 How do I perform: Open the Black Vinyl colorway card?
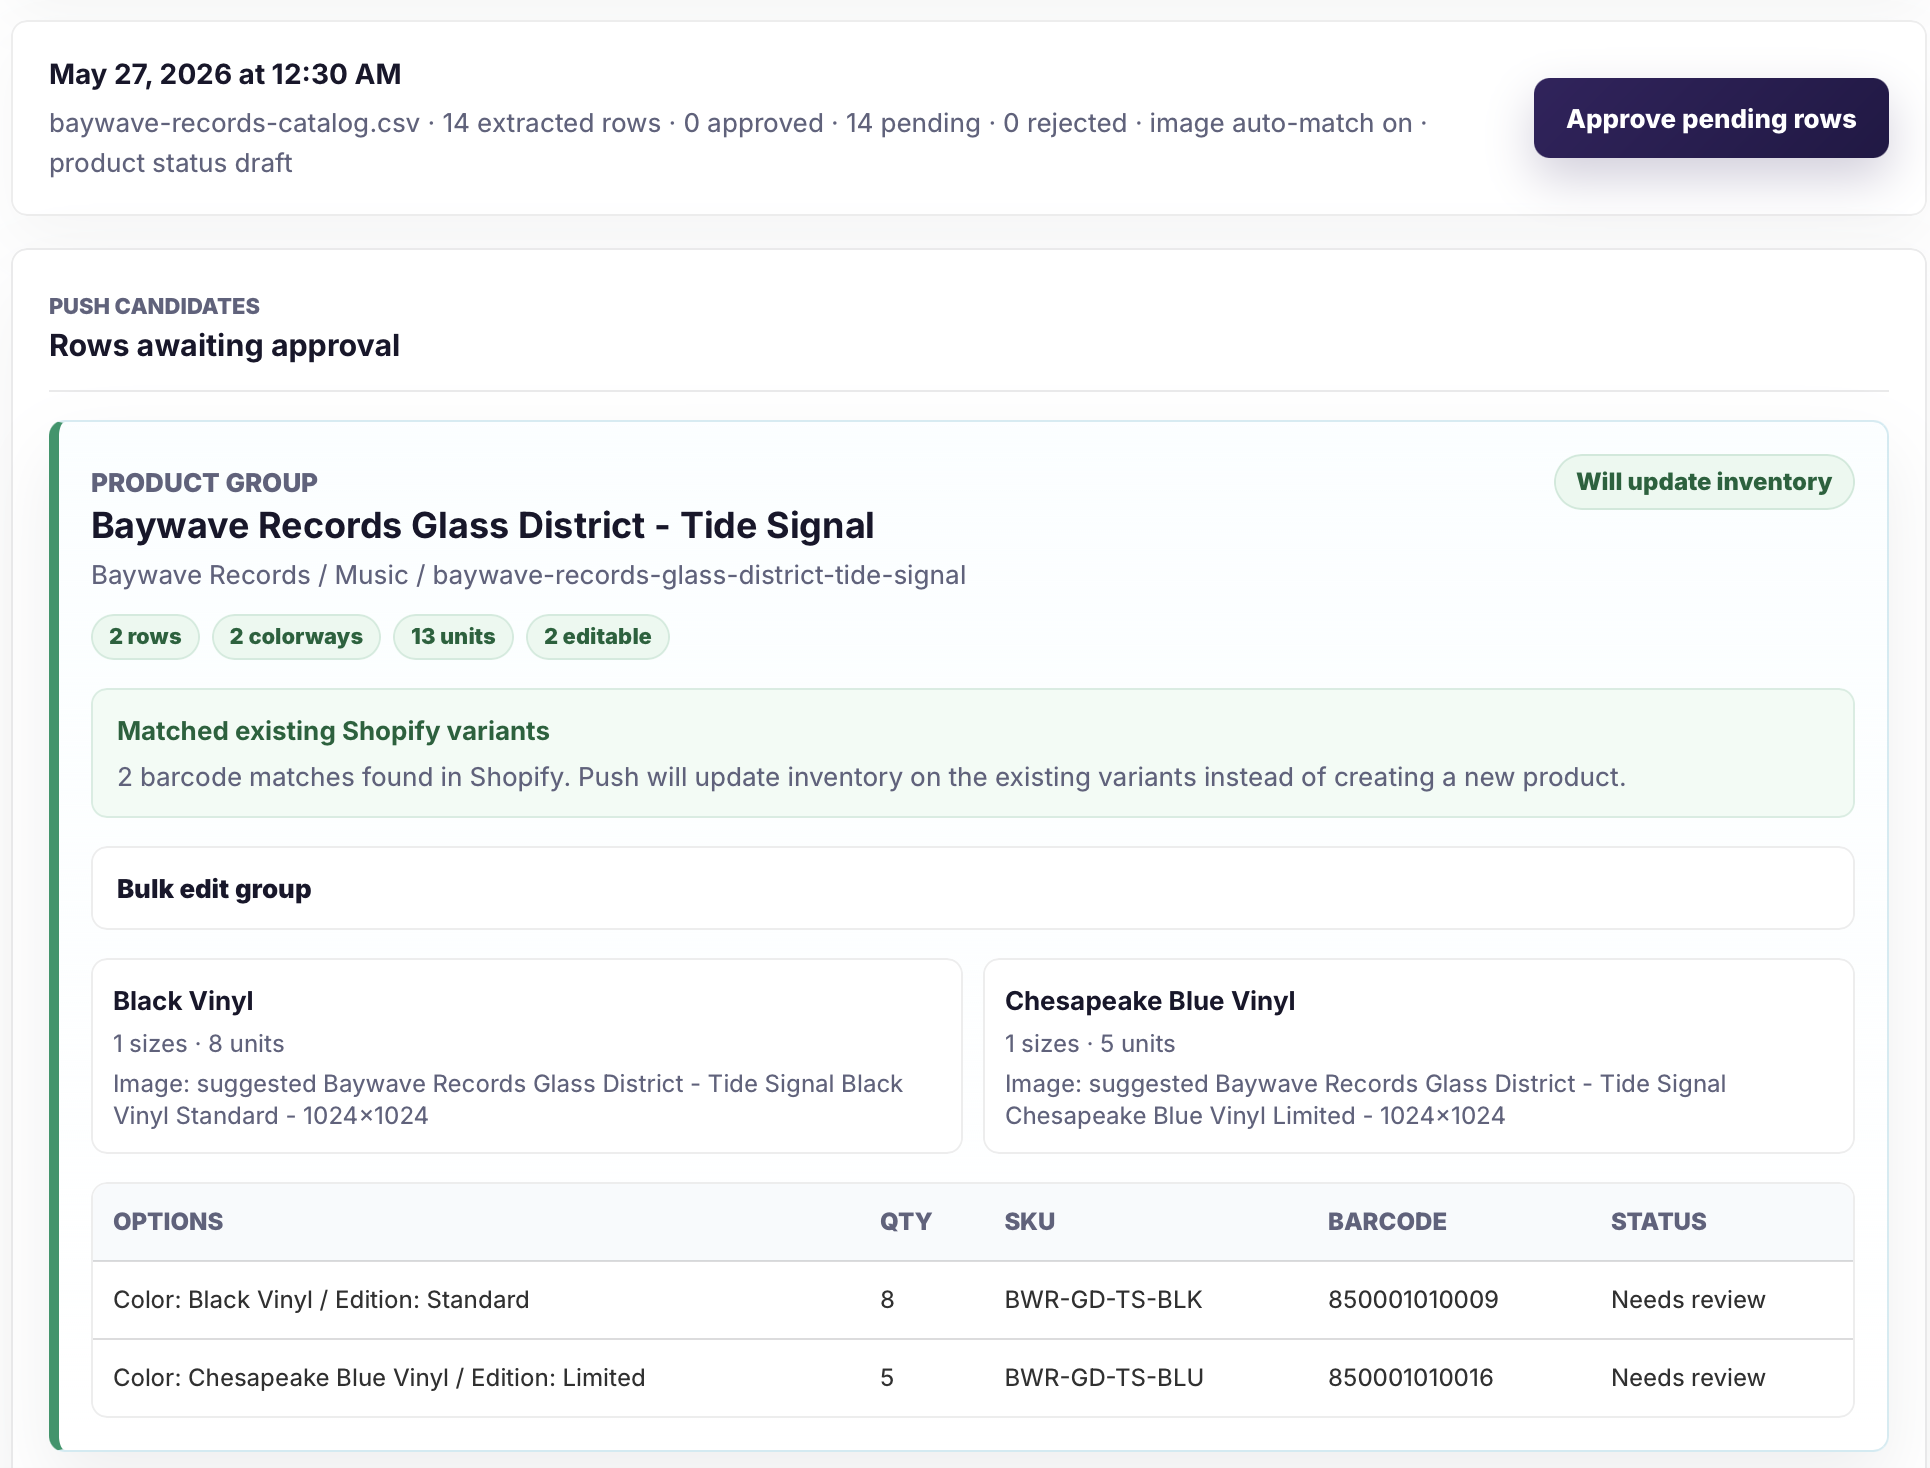coord(527,1056)
